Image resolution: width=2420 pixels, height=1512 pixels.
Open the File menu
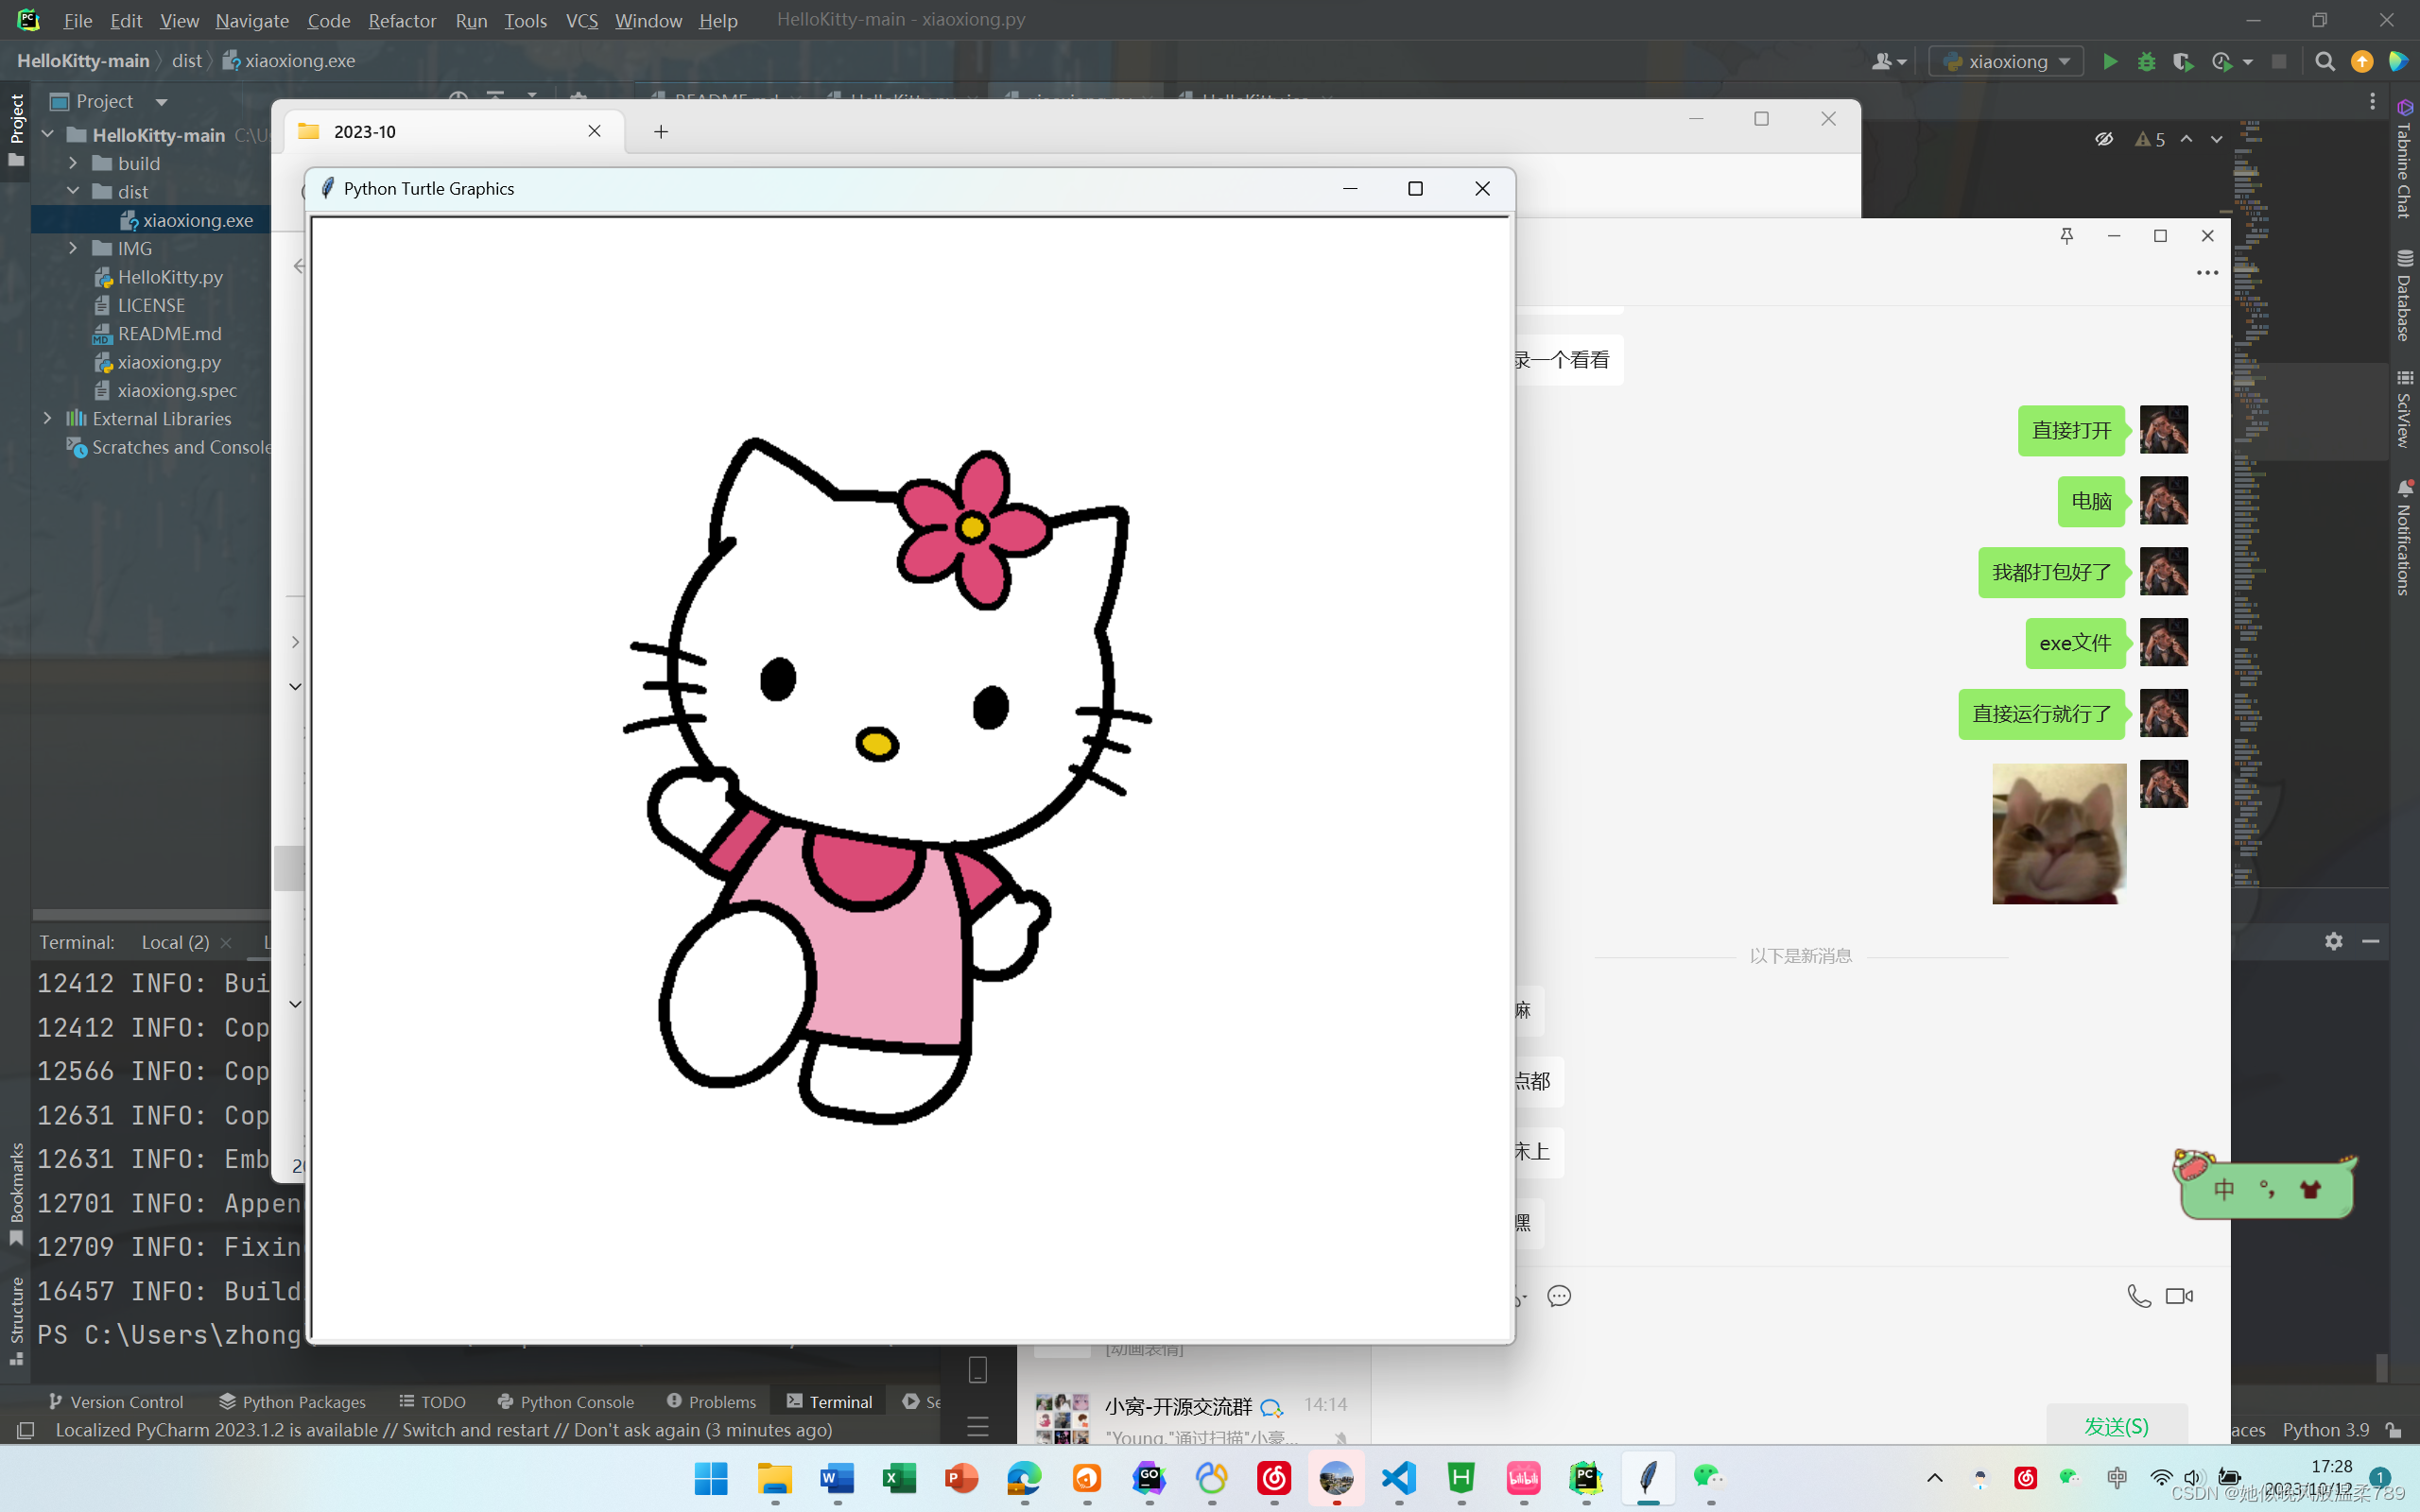[x=77, y=20]
